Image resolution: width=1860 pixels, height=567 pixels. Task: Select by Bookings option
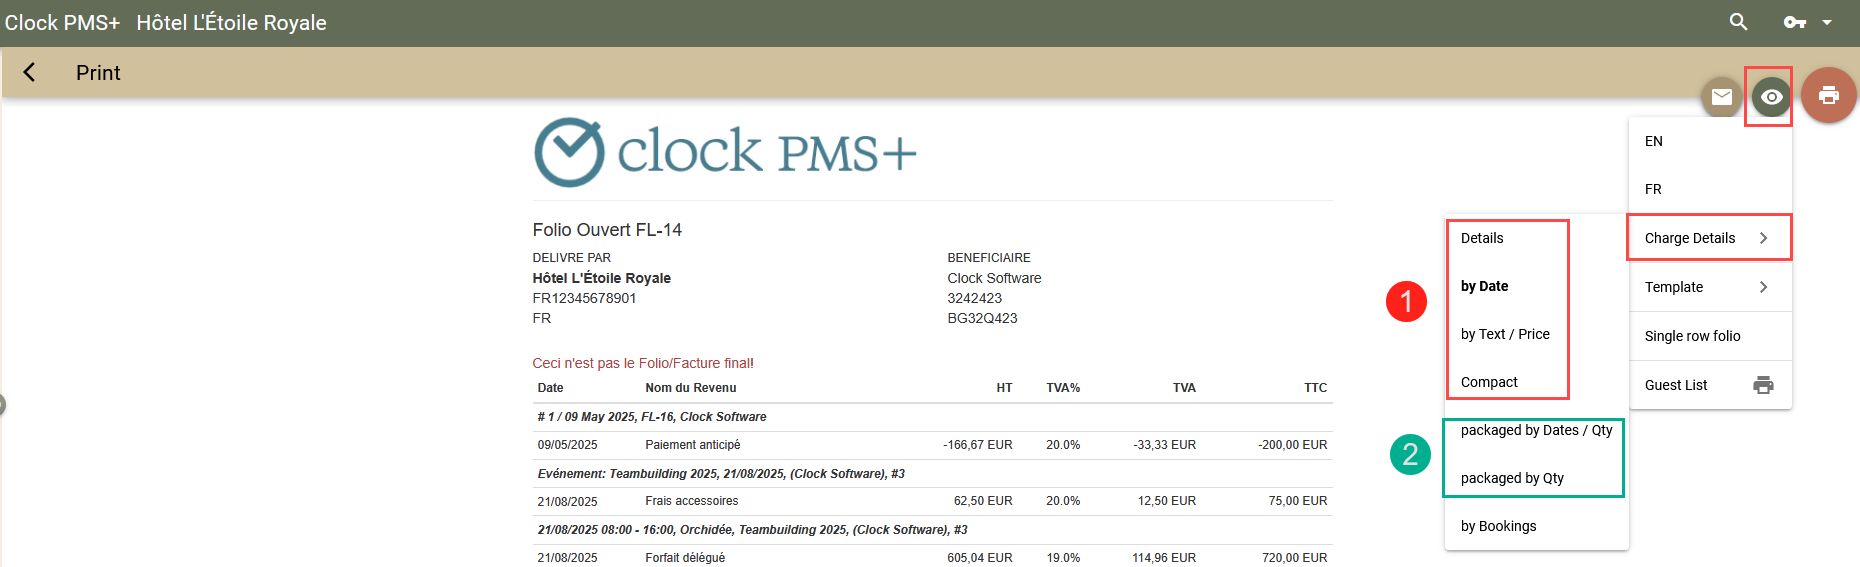coord(1536,526)
